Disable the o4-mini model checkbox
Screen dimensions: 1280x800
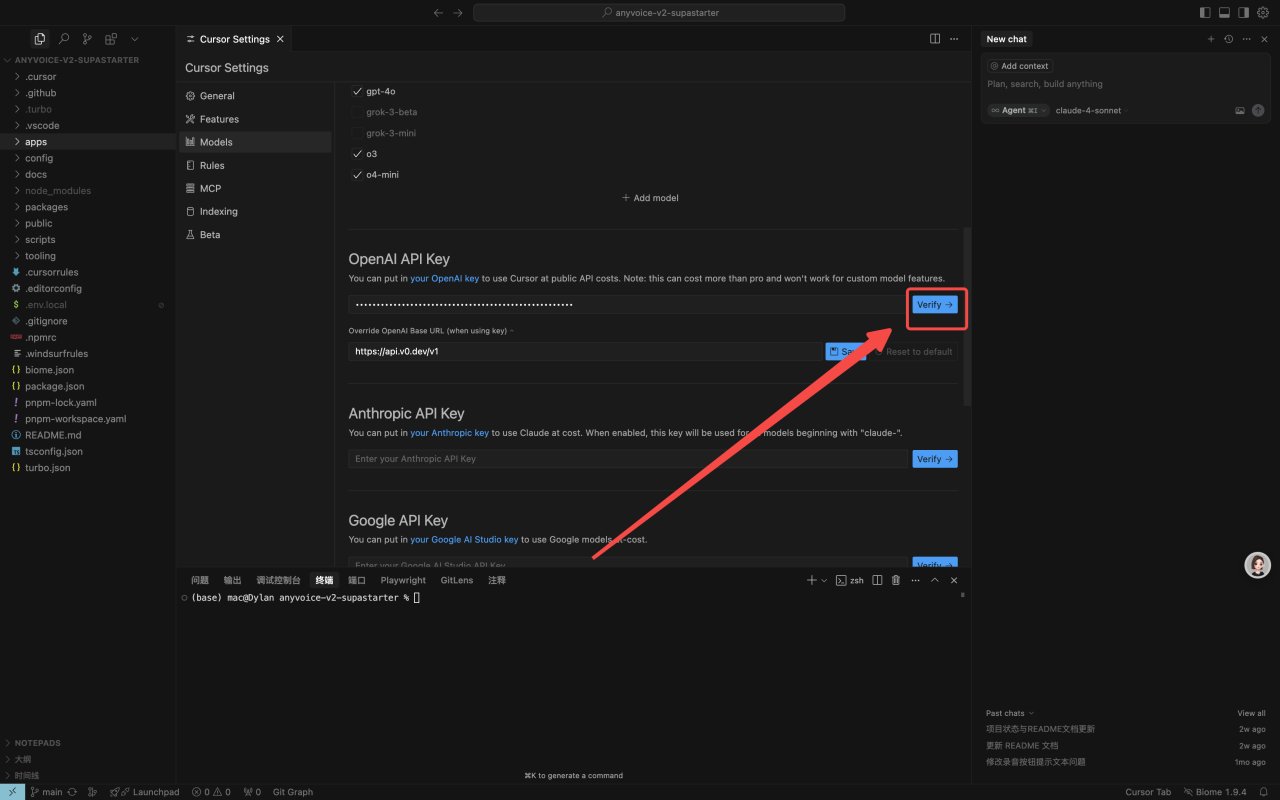coord(357,175)
